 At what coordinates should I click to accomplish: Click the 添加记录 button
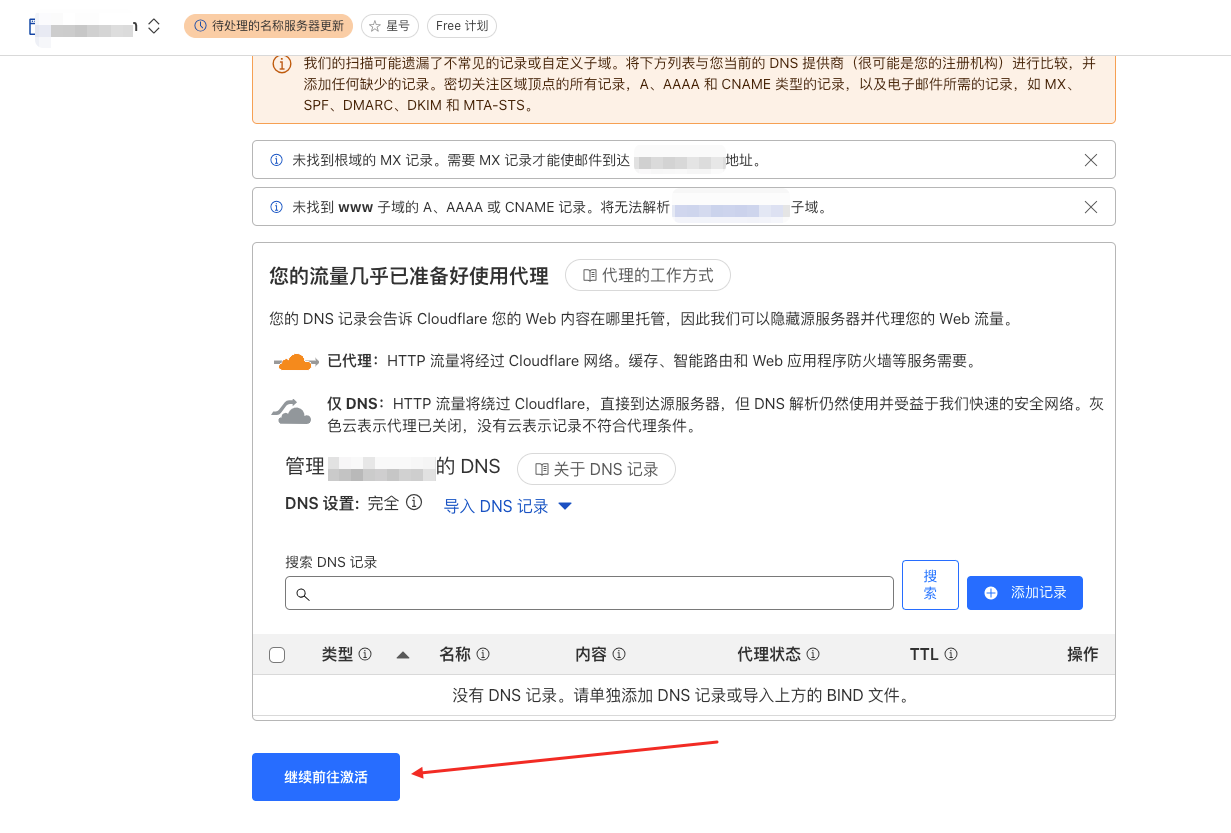tap(1025, 592)
